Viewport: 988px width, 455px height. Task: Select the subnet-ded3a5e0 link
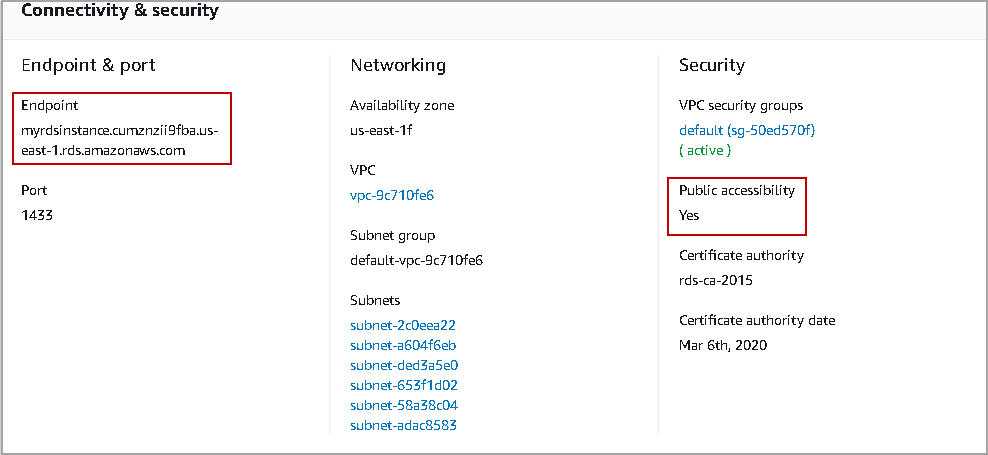(x=404, y=365)
